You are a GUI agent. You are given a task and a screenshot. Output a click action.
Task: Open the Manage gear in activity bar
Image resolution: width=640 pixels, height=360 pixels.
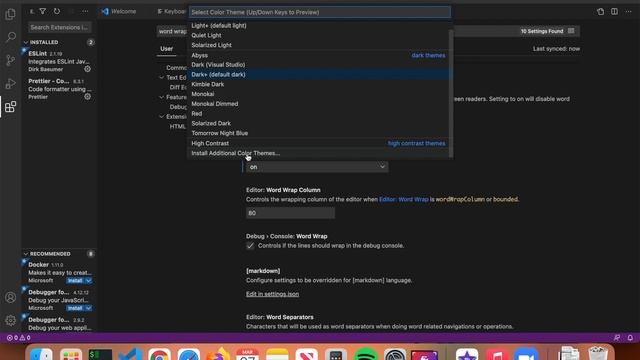11,320
